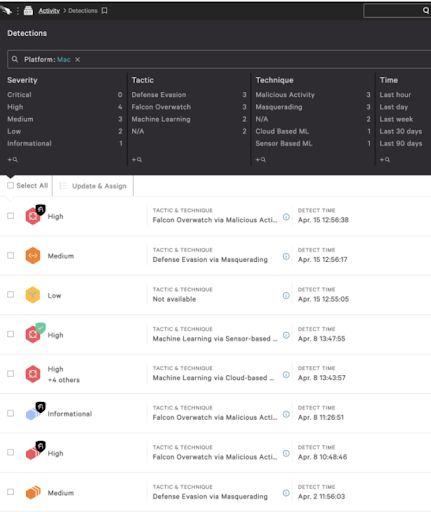Click the CrowdStrike falcon logo icon
This screenshot has width=431, height=512.
point(6,10)
